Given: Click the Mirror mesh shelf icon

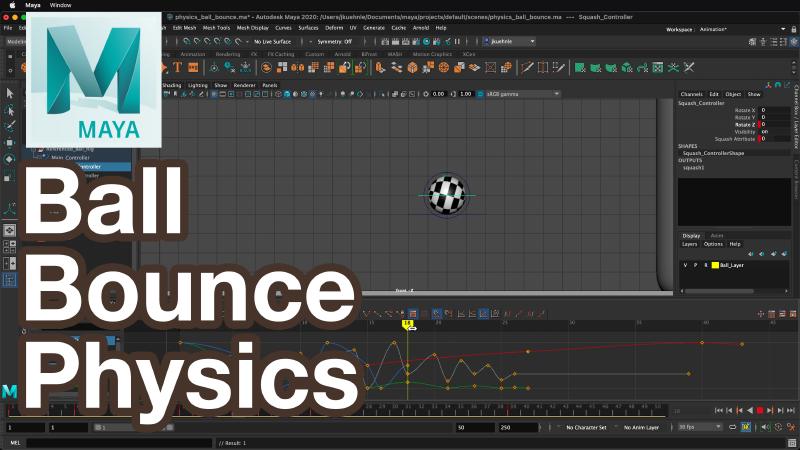Looking at the screenshot, I should point(297,67).
